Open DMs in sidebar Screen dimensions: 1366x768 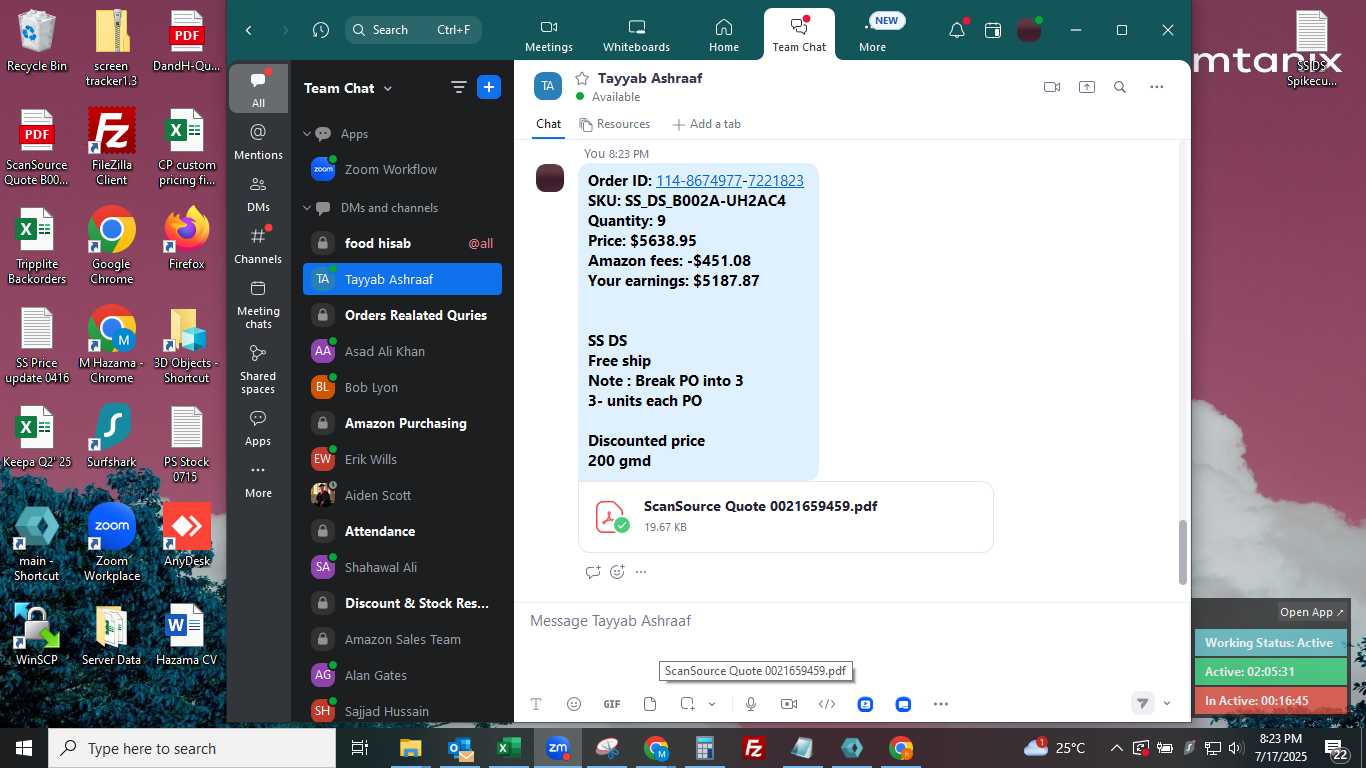click(258, 194)
